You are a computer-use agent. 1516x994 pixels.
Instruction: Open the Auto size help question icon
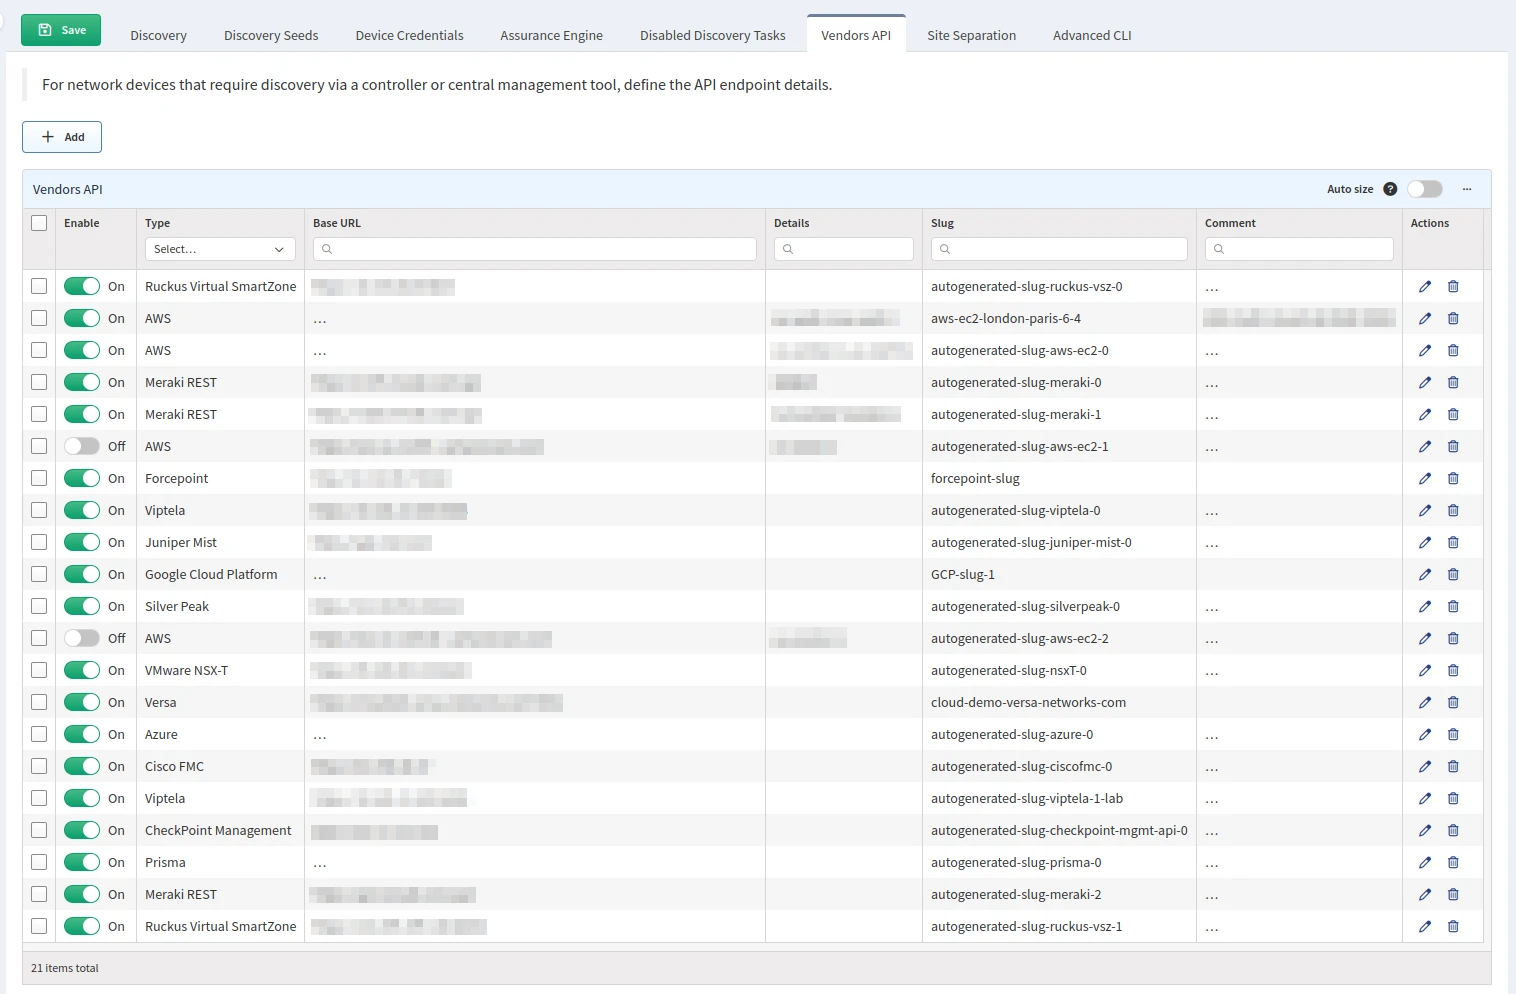[x=1390, y=189]
